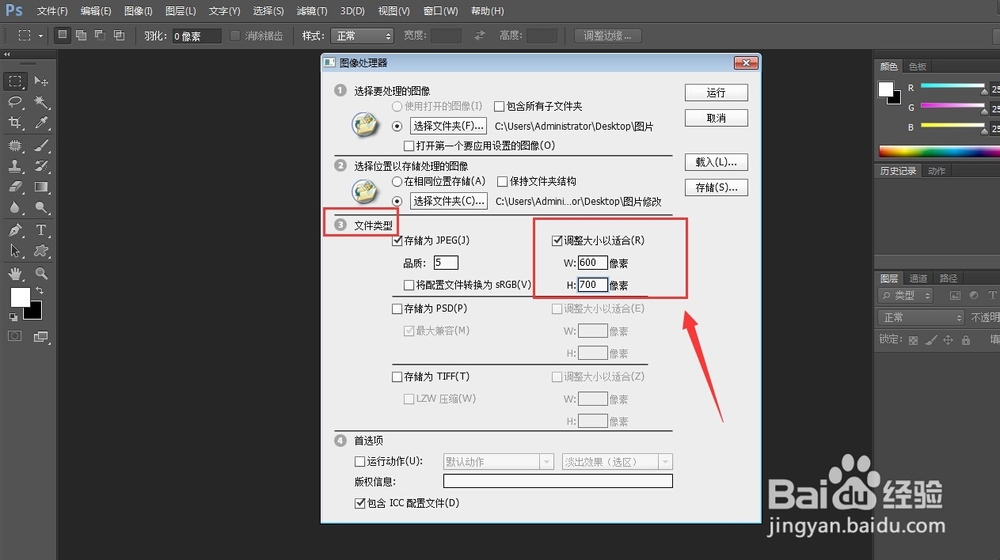Select the Zoom tool
The image size is (1000, 560).
click(41, 274)
